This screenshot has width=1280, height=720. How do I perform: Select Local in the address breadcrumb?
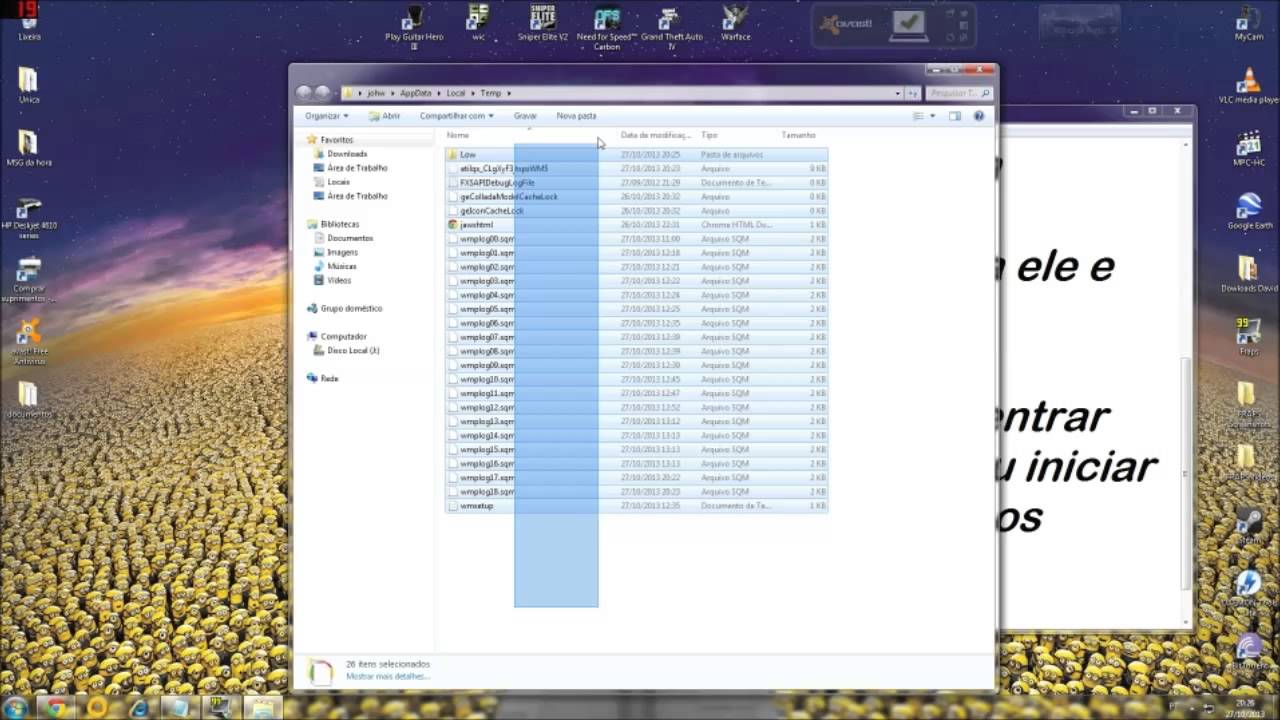tap(456, 93)
